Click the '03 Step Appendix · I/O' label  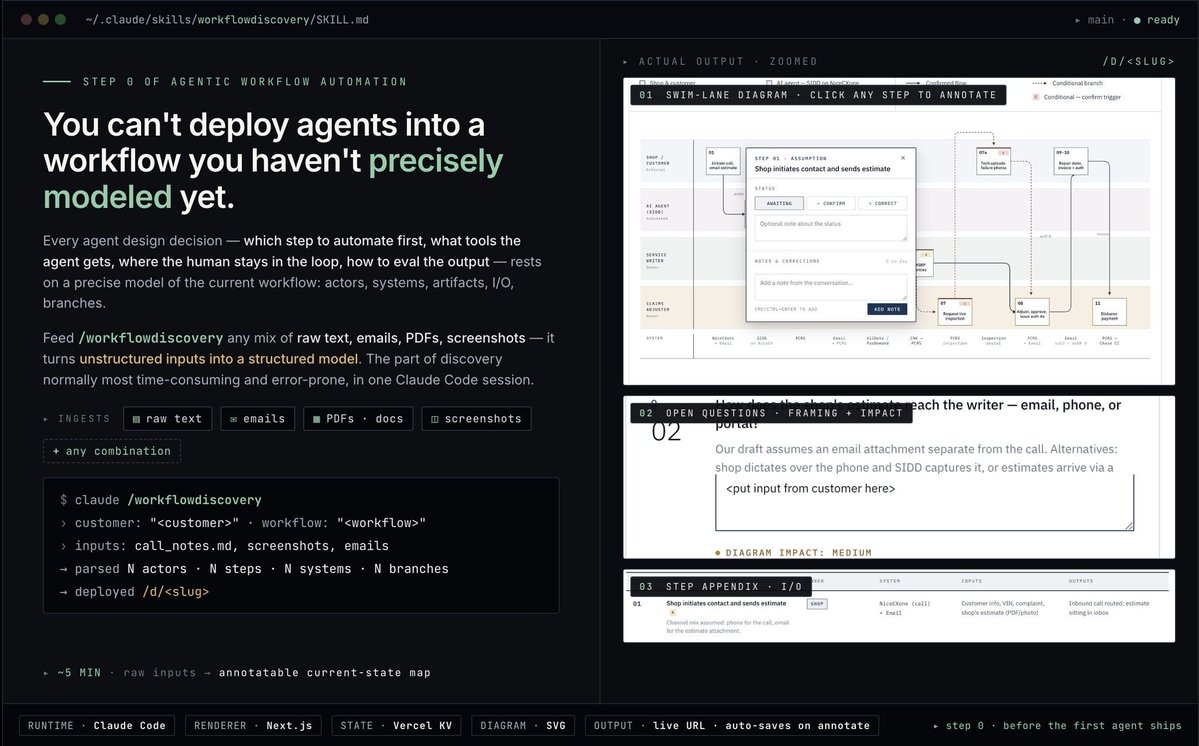[x=720, y=586]
